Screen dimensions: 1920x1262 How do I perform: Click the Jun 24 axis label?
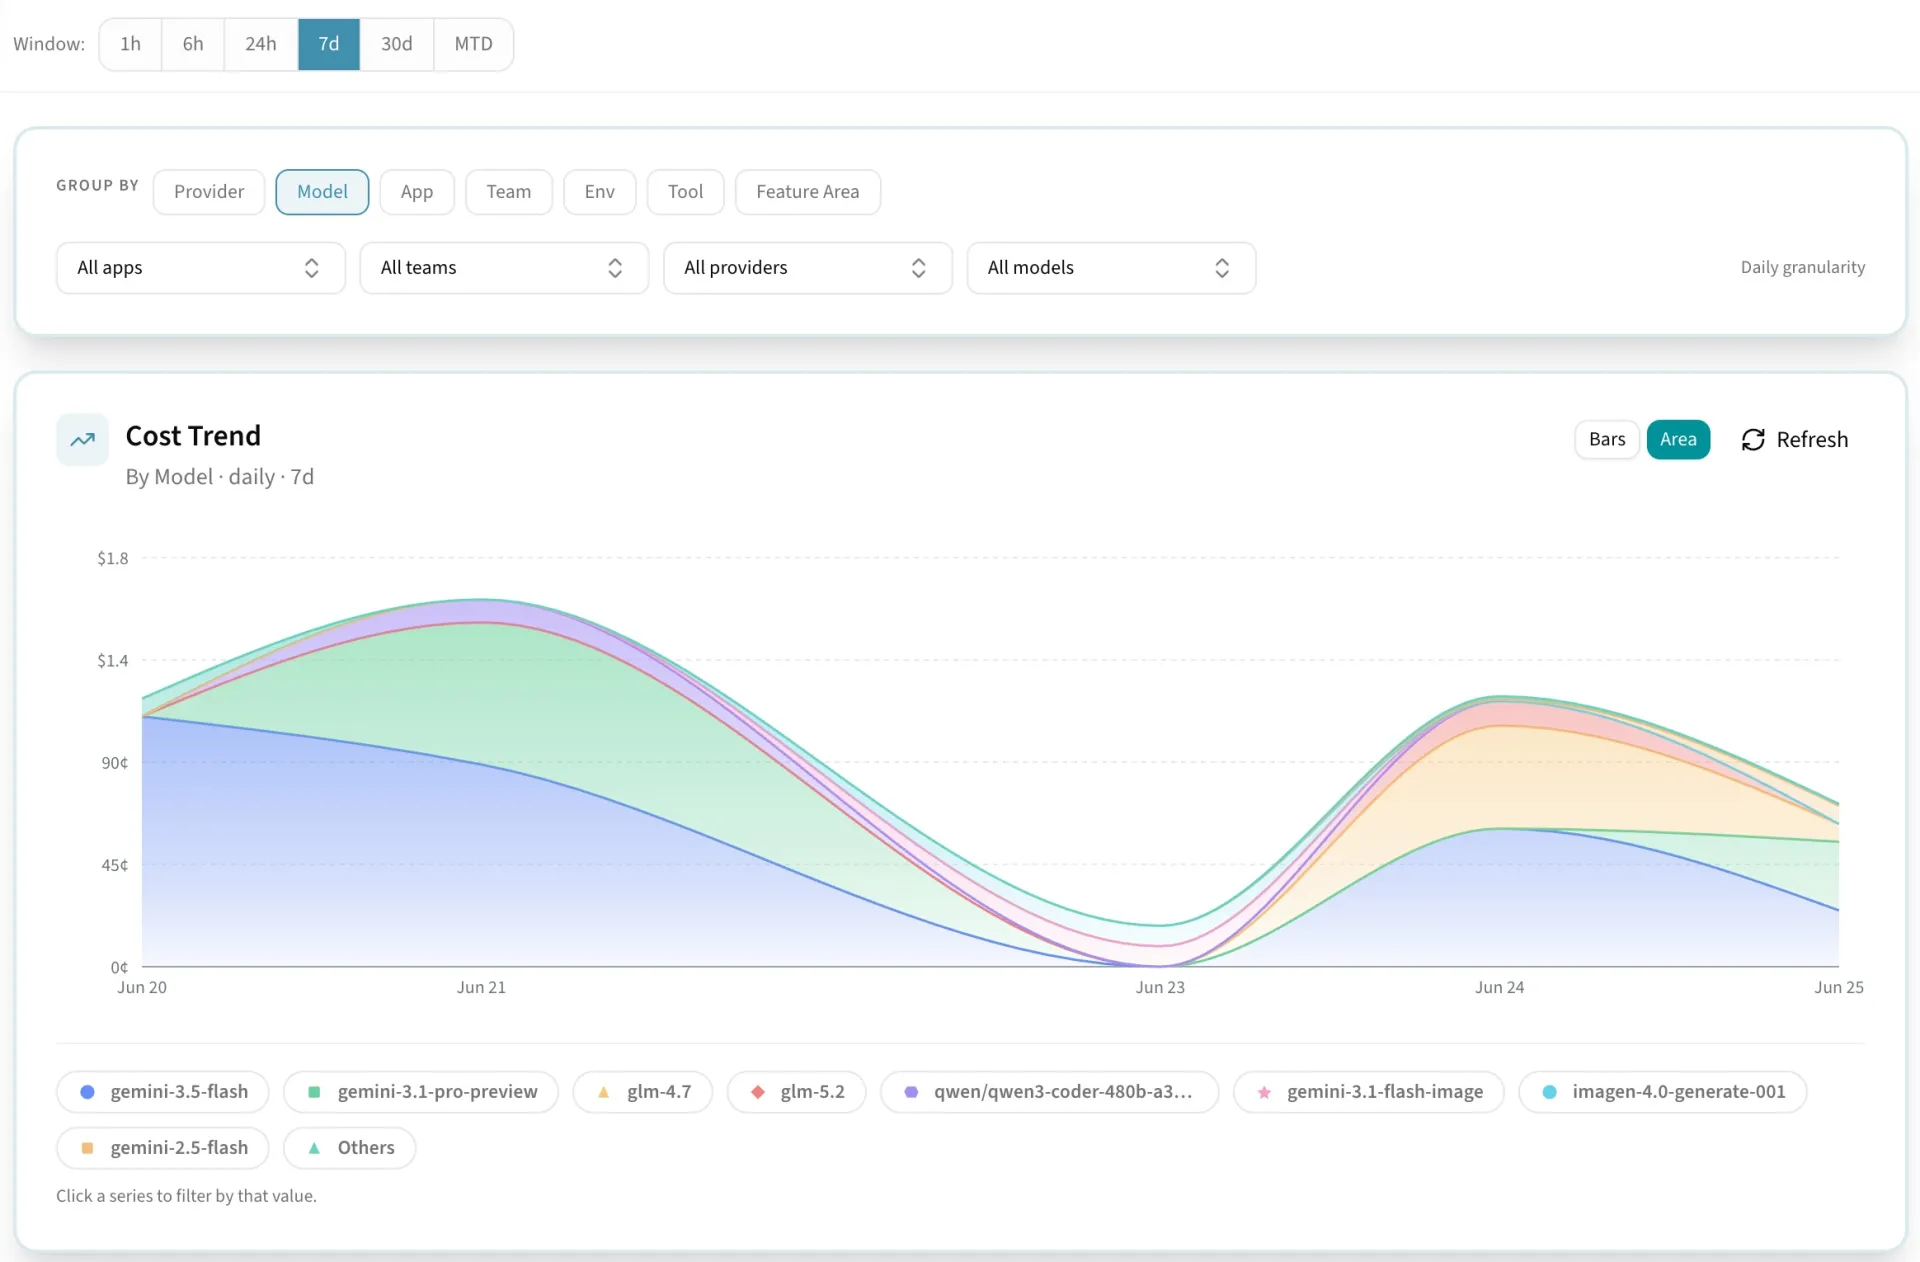[x=1499, y=988]
